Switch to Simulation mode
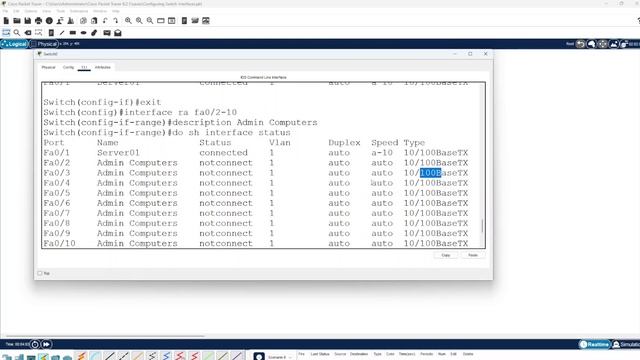 click(x=627, y=344)
